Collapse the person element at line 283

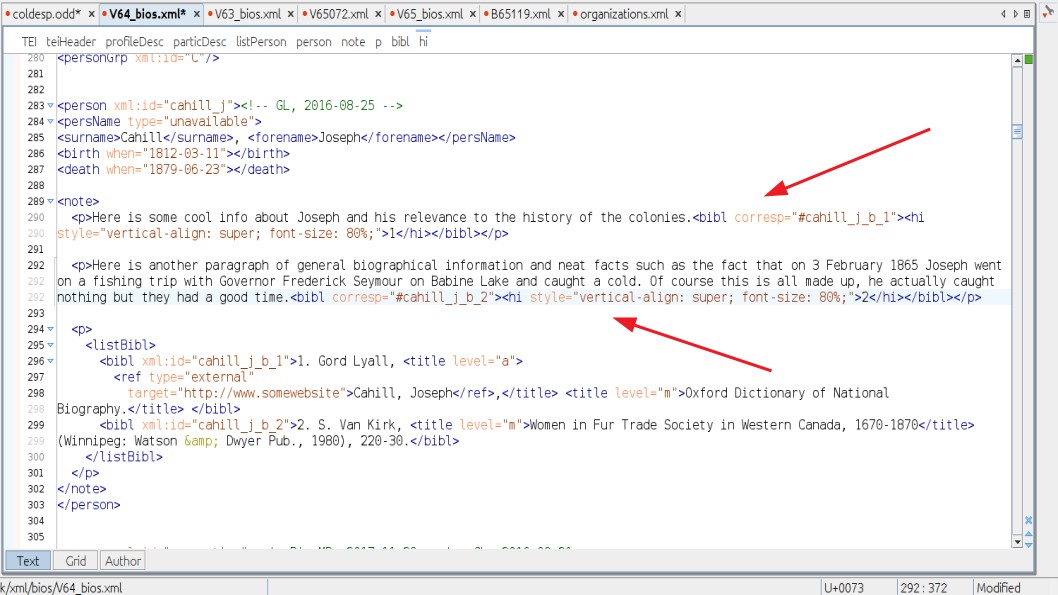pyautogui.click(x=50, y=106)
